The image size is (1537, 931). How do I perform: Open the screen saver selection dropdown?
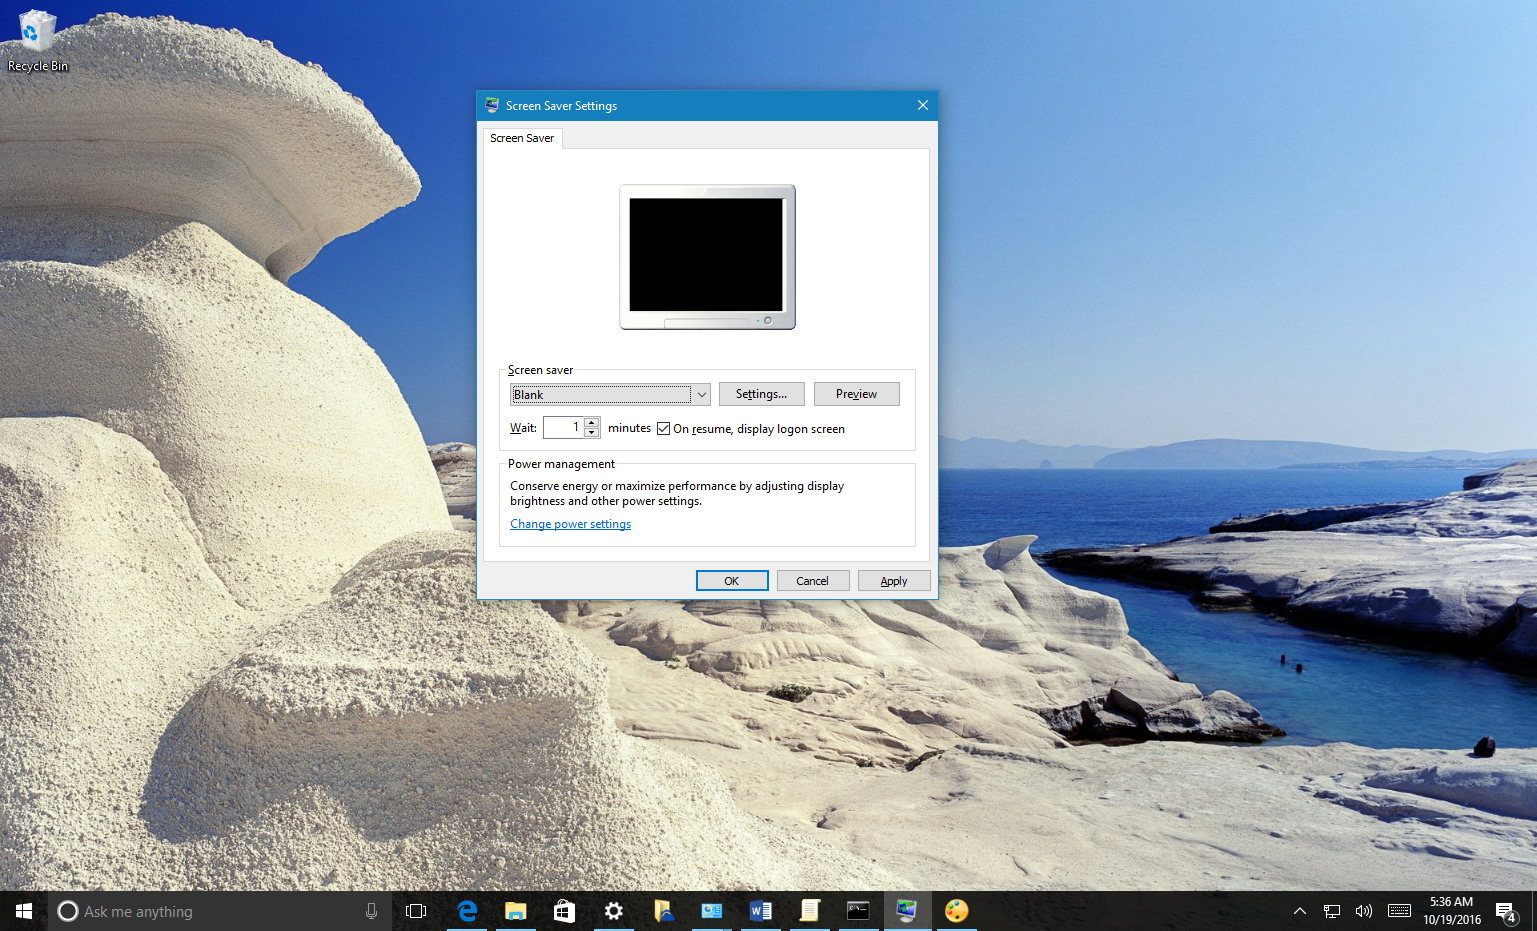pyautogui.click(x=701, y=394)
